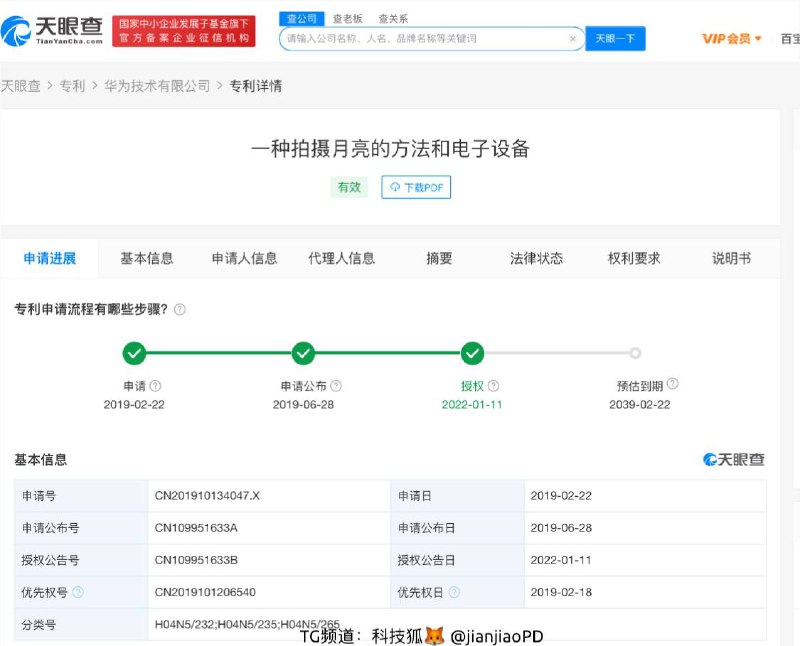The width and height of the screenshot is (800, 646).
Task: Switch to the 法律状态 tab
Action: click(x=535, y=257)
